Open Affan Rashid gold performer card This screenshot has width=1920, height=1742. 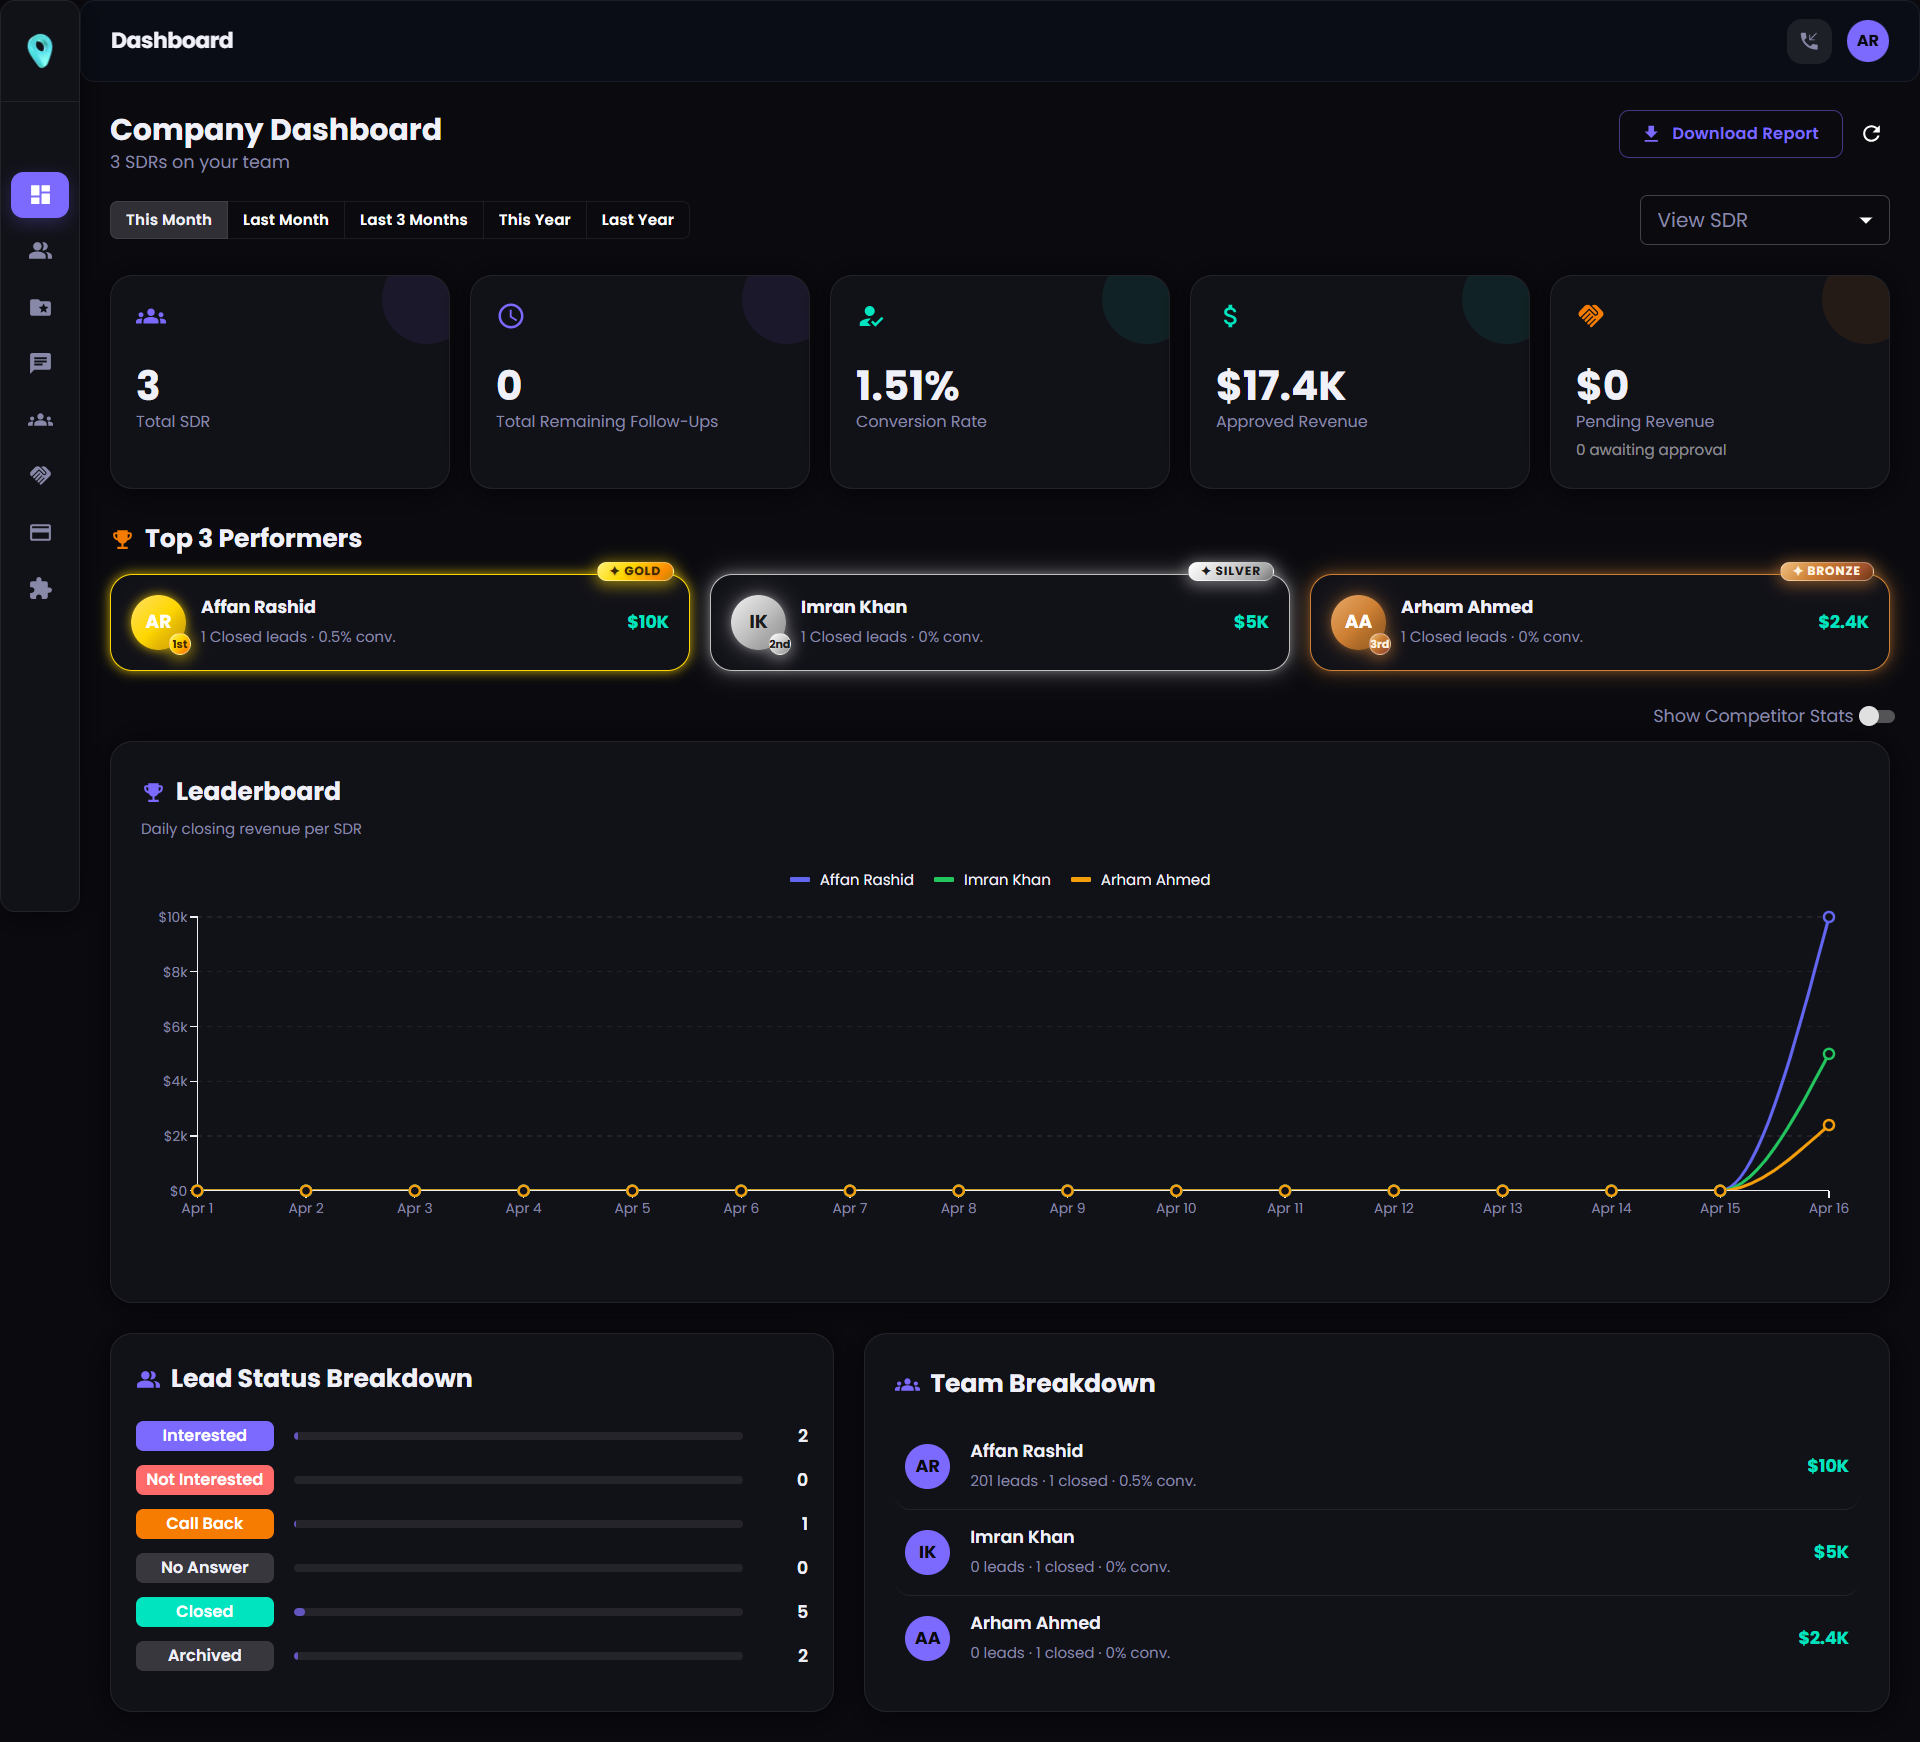coord(400,622)
